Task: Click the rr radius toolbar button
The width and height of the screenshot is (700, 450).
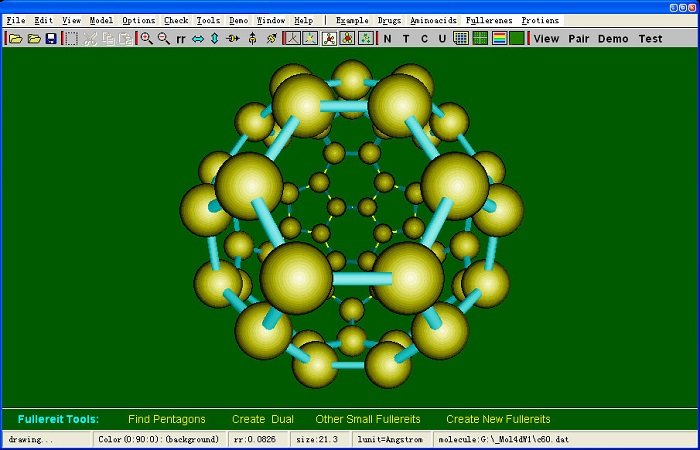Action: pyautogui.click(x=181, y=39)
